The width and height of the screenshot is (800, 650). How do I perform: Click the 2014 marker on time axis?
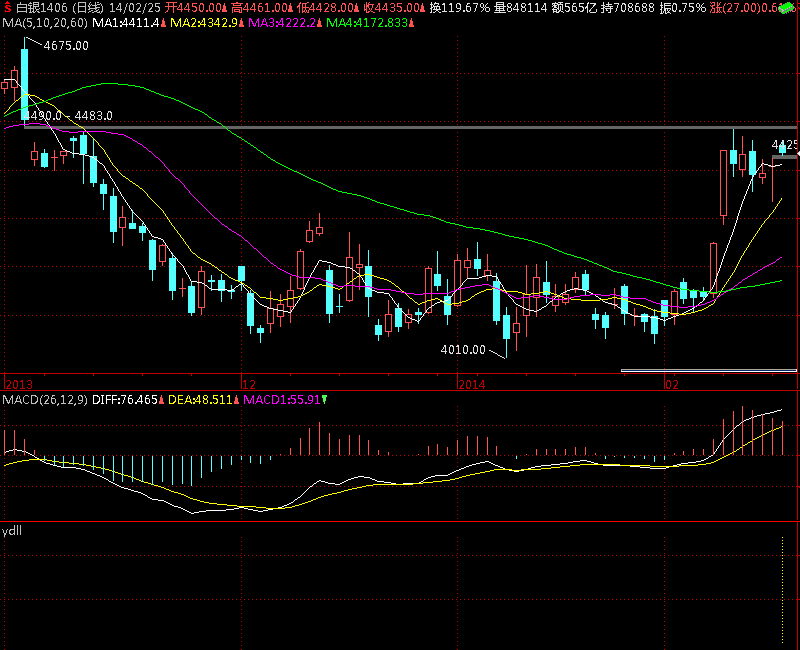click(471, 384)
